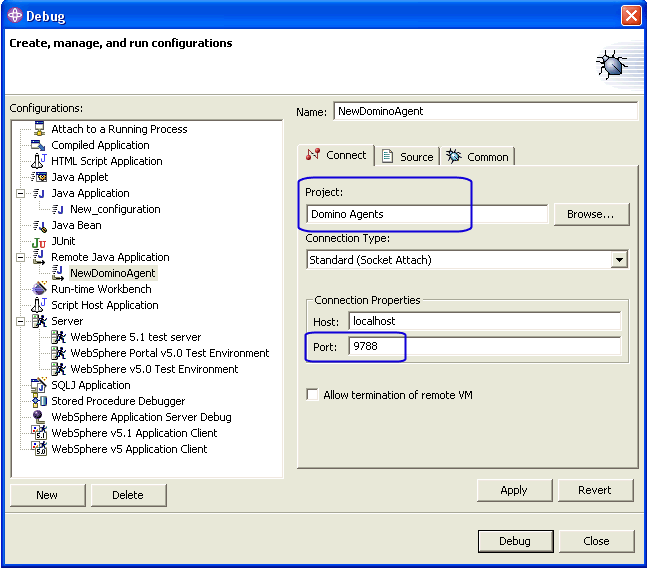Select WebSphere Application Server Debug entry
Image resolution: width=647 pixels, height=568 pixels.
click(141, 417)
